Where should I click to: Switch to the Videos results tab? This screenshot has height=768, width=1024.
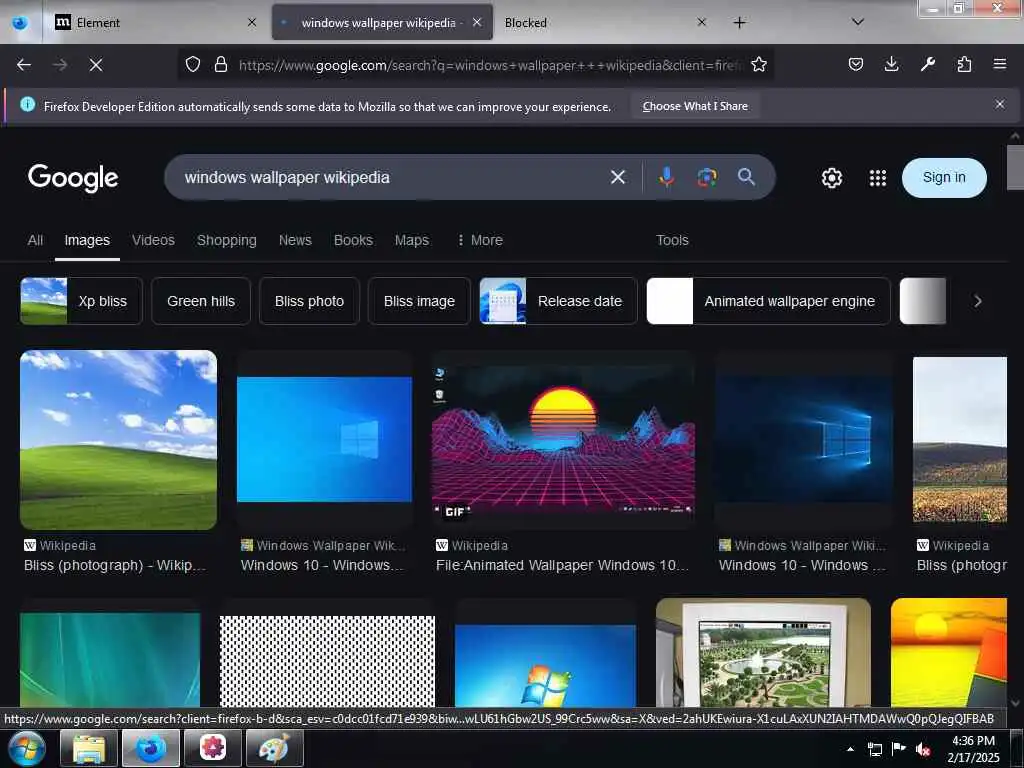point(153,240)
